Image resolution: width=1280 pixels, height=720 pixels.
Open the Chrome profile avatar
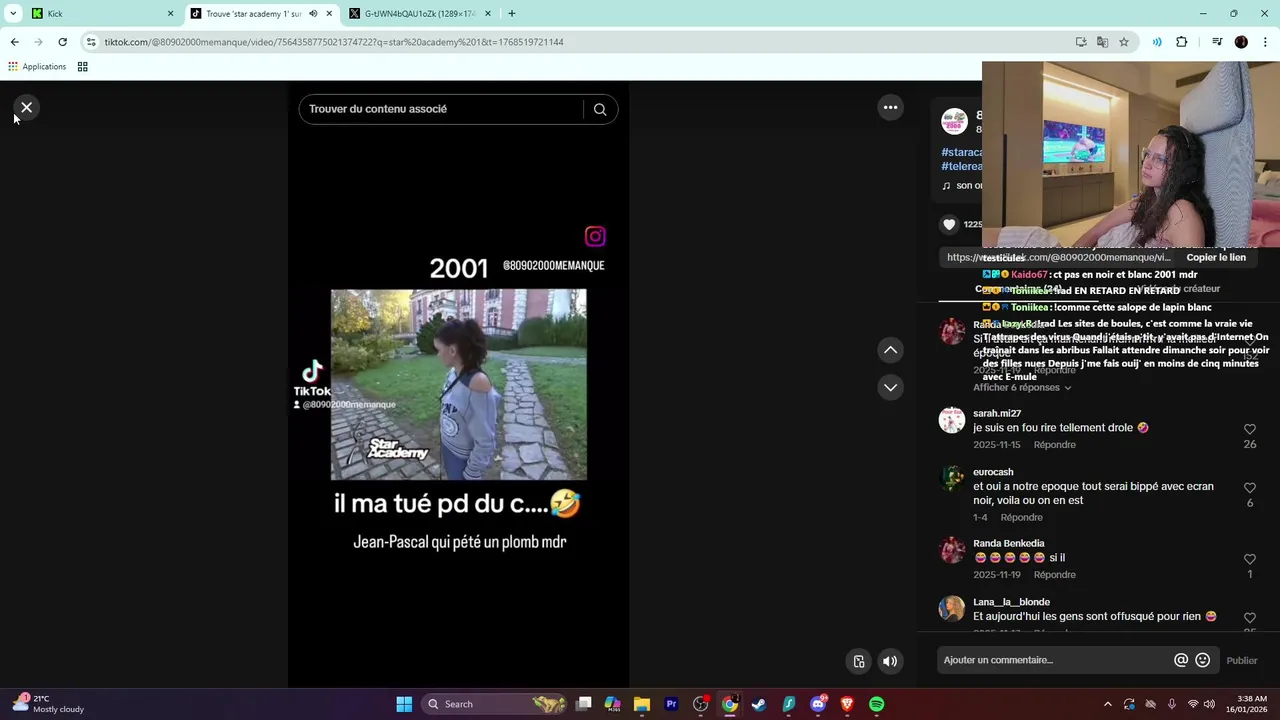point(1241,42)
